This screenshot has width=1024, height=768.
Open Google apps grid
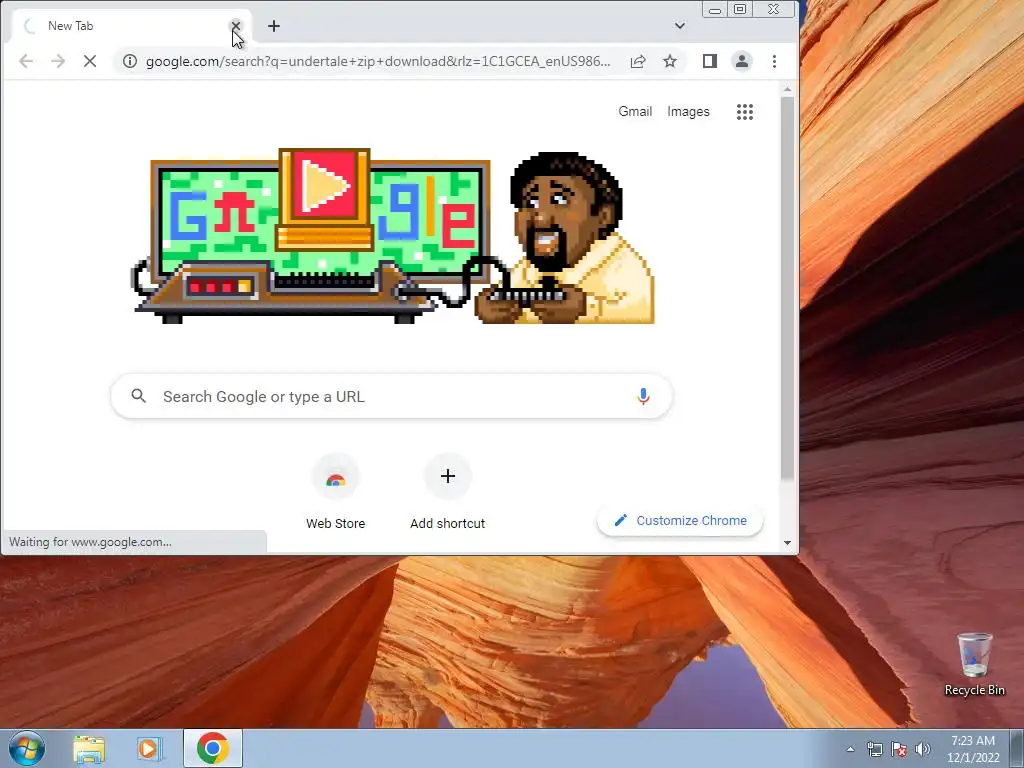(745, 112)
